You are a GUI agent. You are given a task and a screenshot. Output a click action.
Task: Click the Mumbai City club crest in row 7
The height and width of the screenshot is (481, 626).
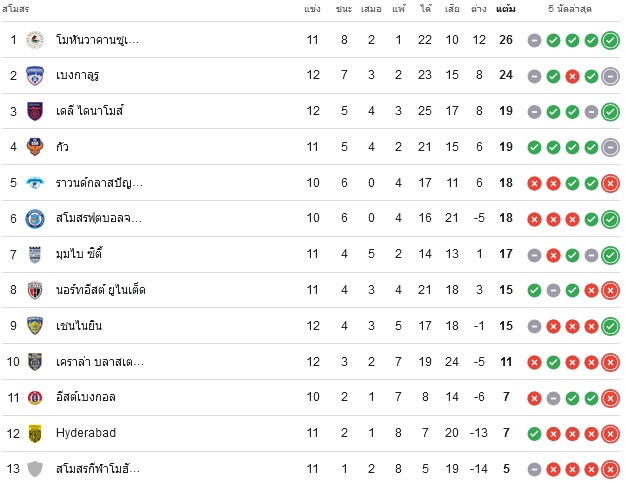tap(35, 254)
